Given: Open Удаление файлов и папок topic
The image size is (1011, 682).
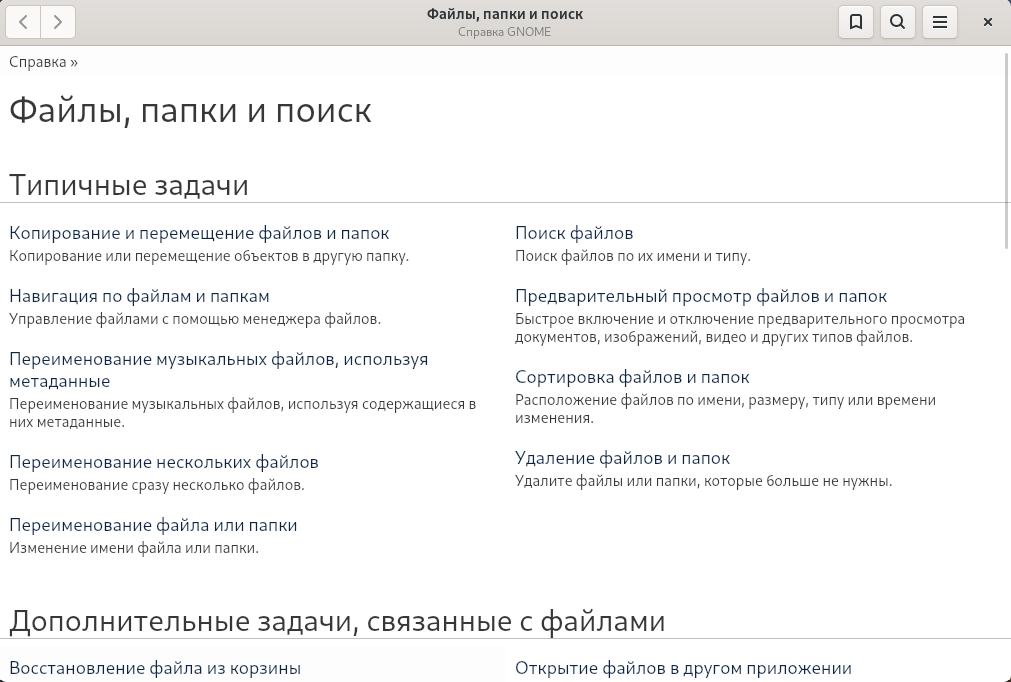Looking at the screenshot, I should pos(622,458).
